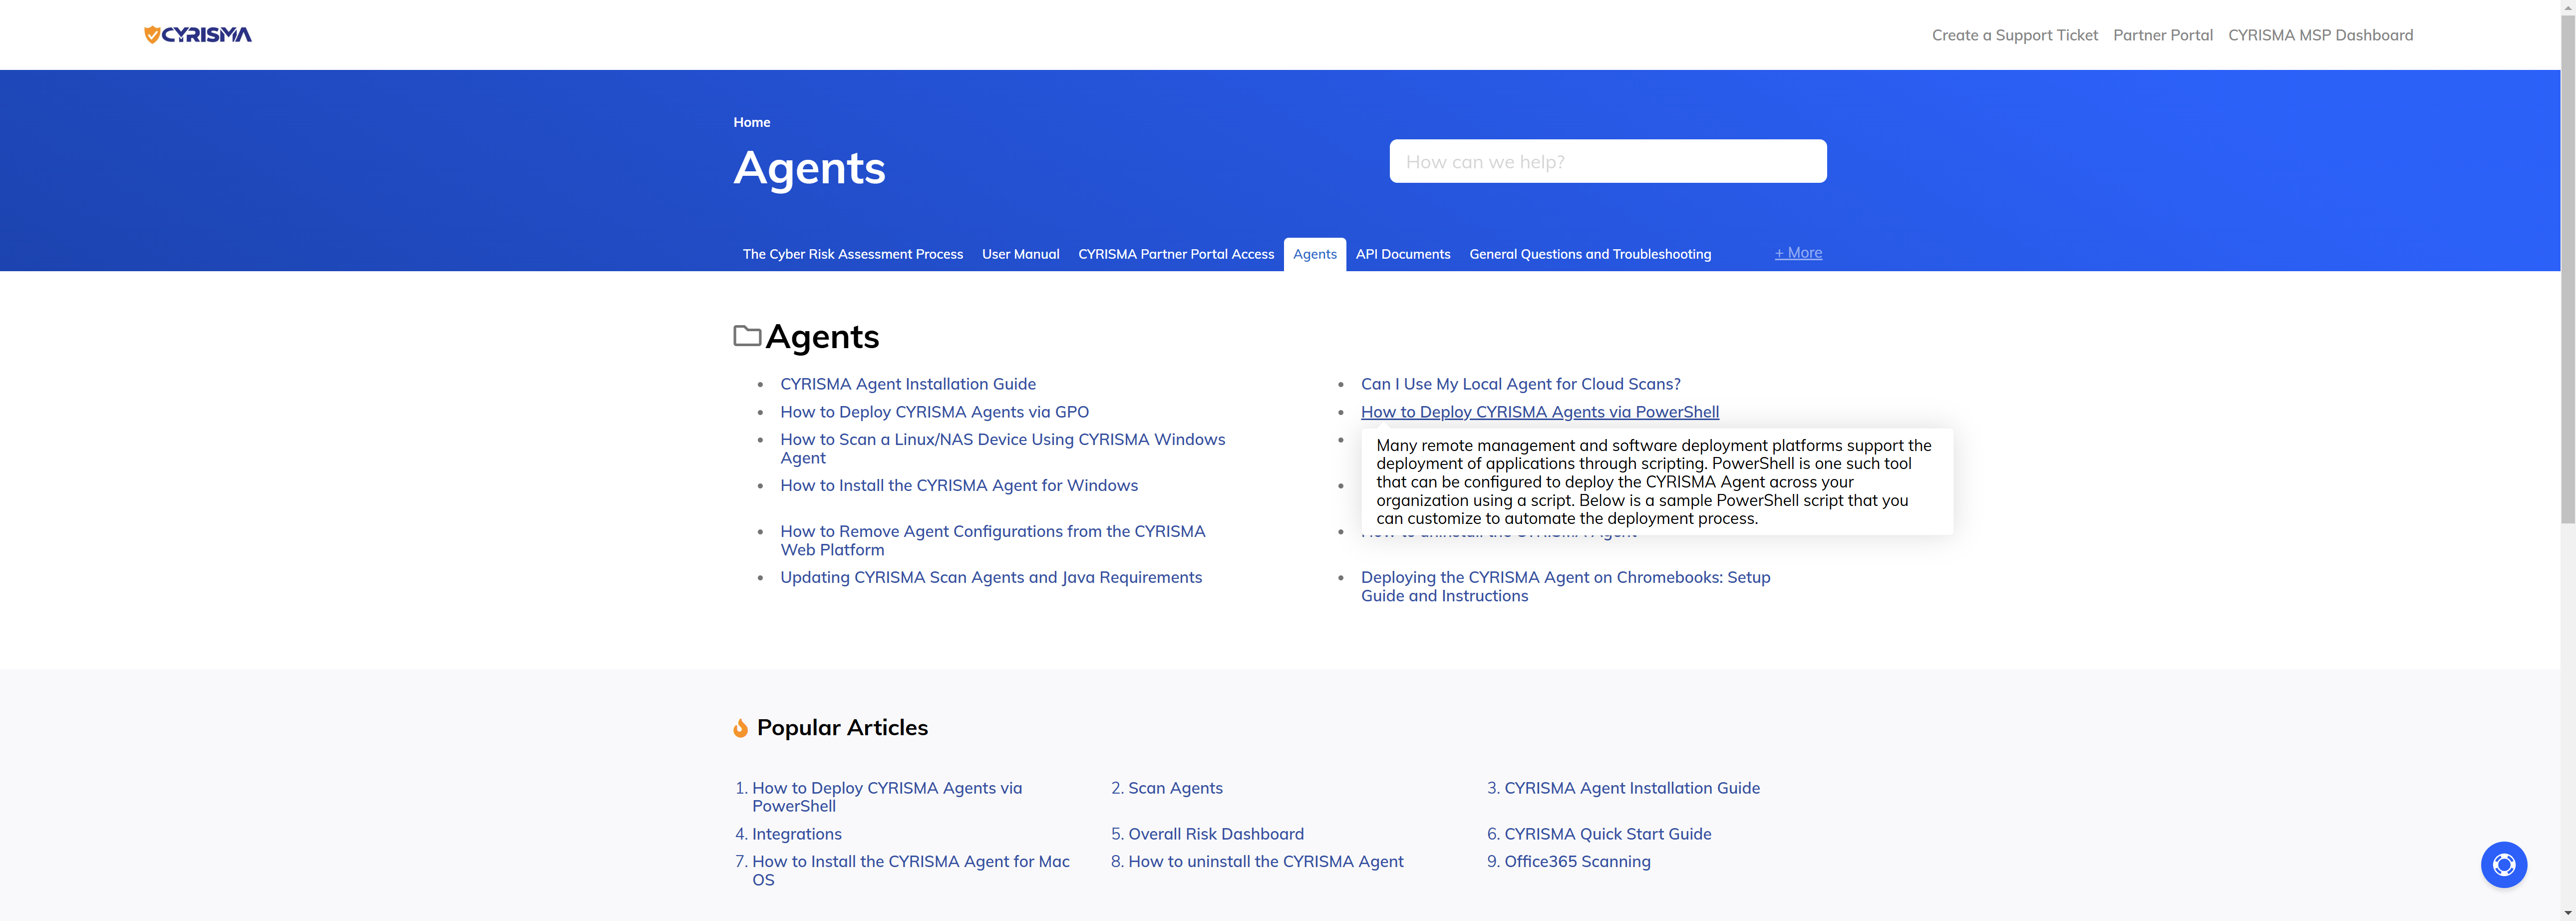
Task: Open How to Remove Agent Configurations article
Action: tap(992, 540)
